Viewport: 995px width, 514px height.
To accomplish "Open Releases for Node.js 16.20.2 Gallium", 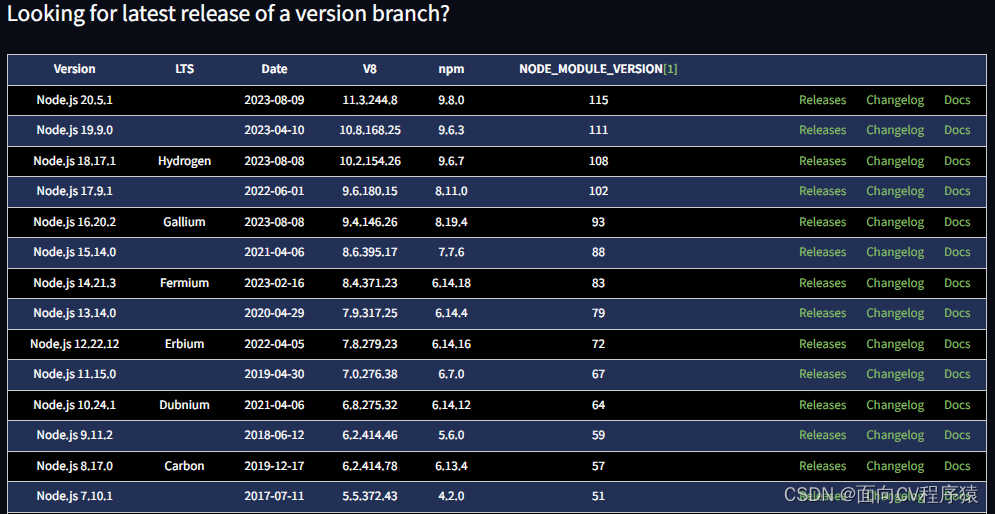I will point(822,222).
